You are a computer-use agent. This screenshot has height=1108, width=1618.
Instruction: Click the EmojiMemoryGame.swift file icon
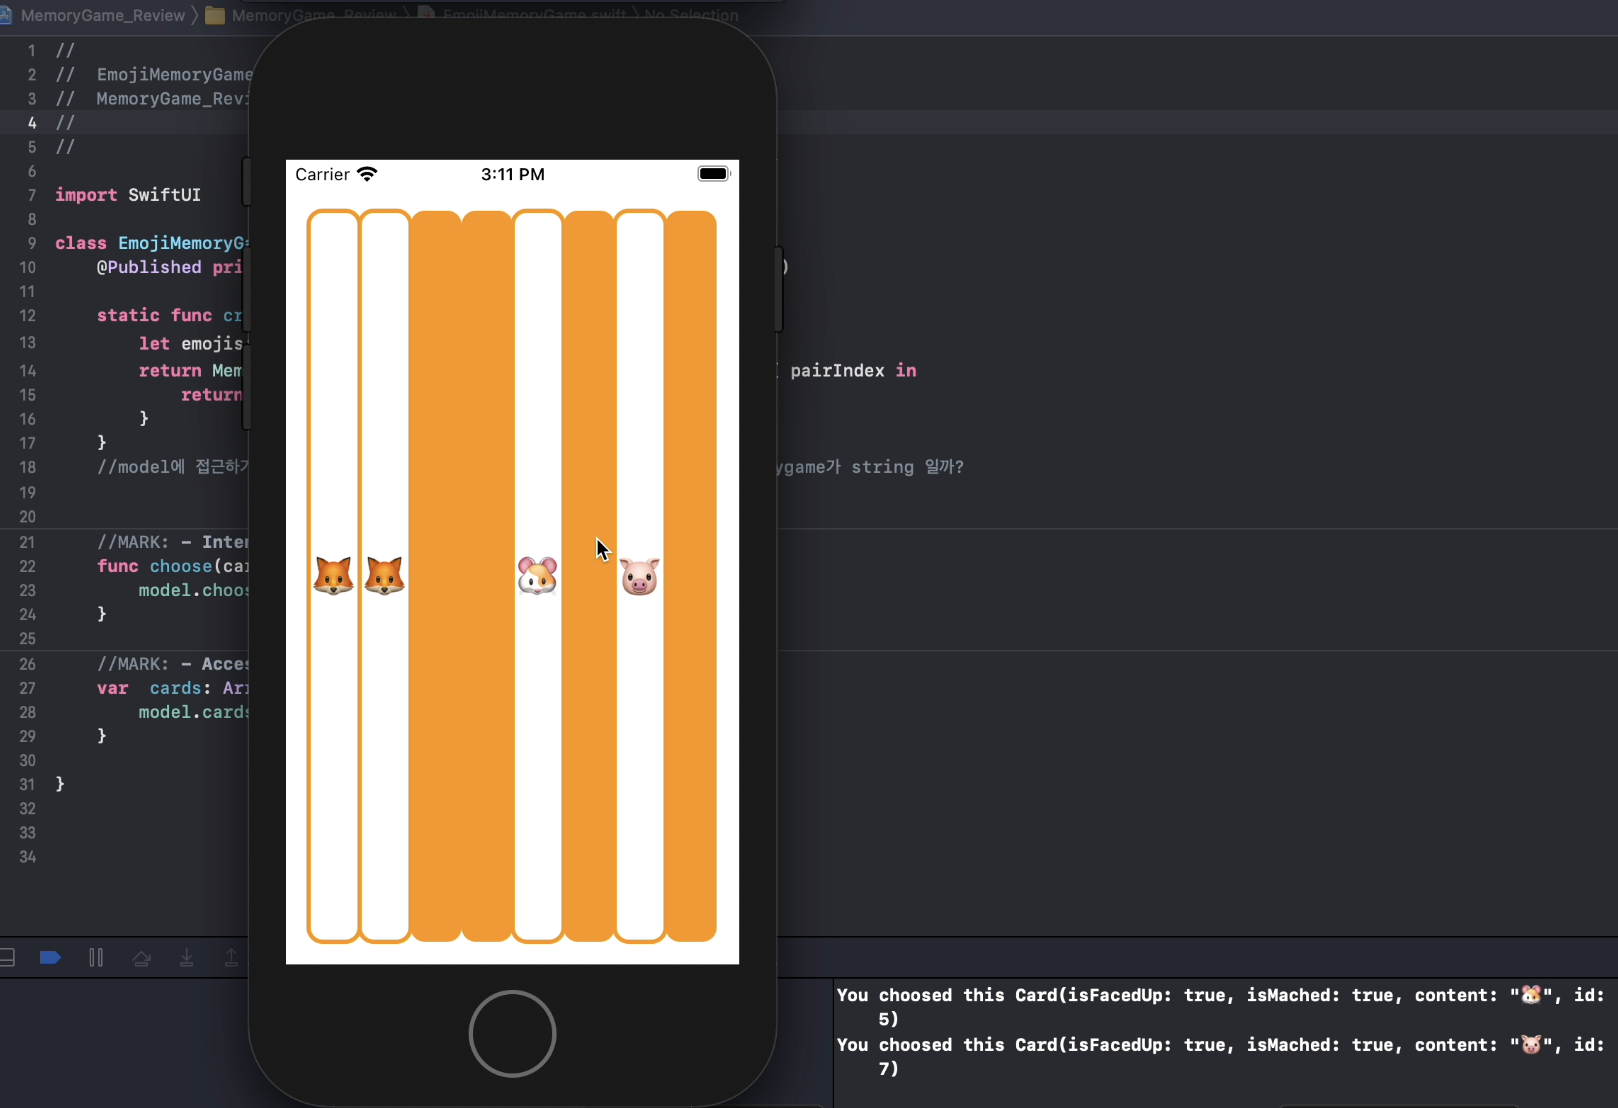click(x=428, y=13)
